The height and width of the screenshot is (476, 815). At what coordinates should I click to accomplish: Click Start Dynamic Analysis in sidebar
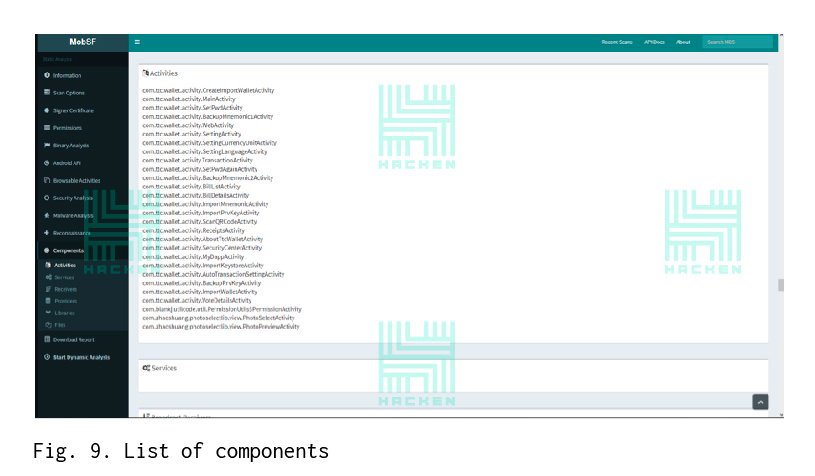click(81, 358)
